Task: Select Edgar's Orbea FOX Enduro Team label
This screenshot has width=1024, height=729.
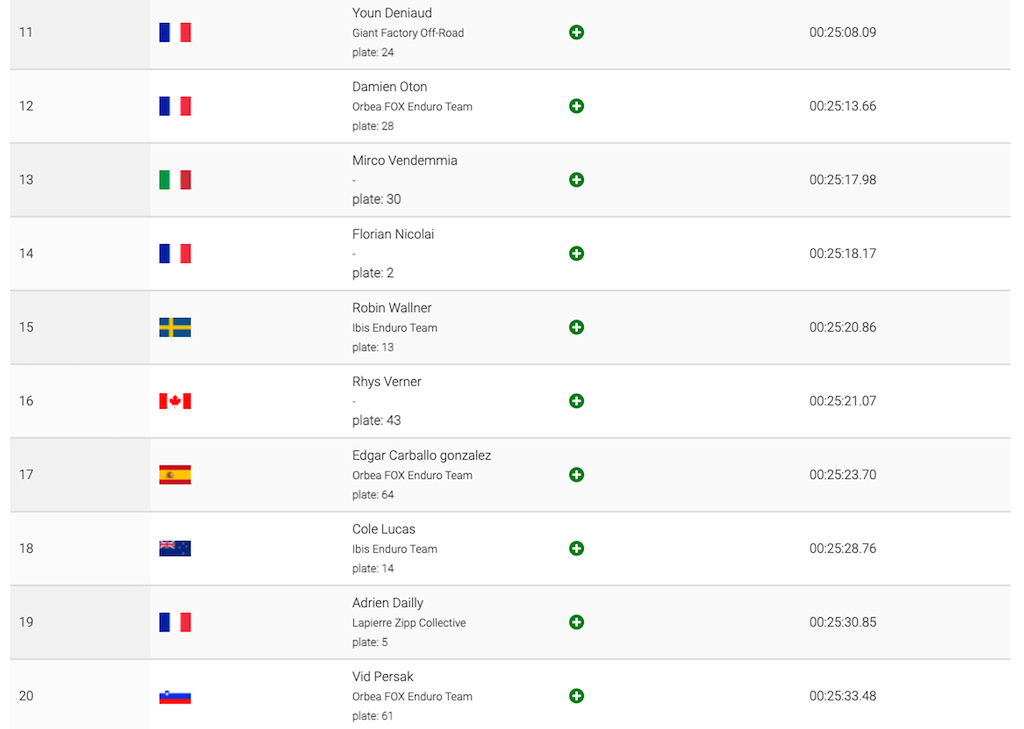Action: (x=412, y=476)
